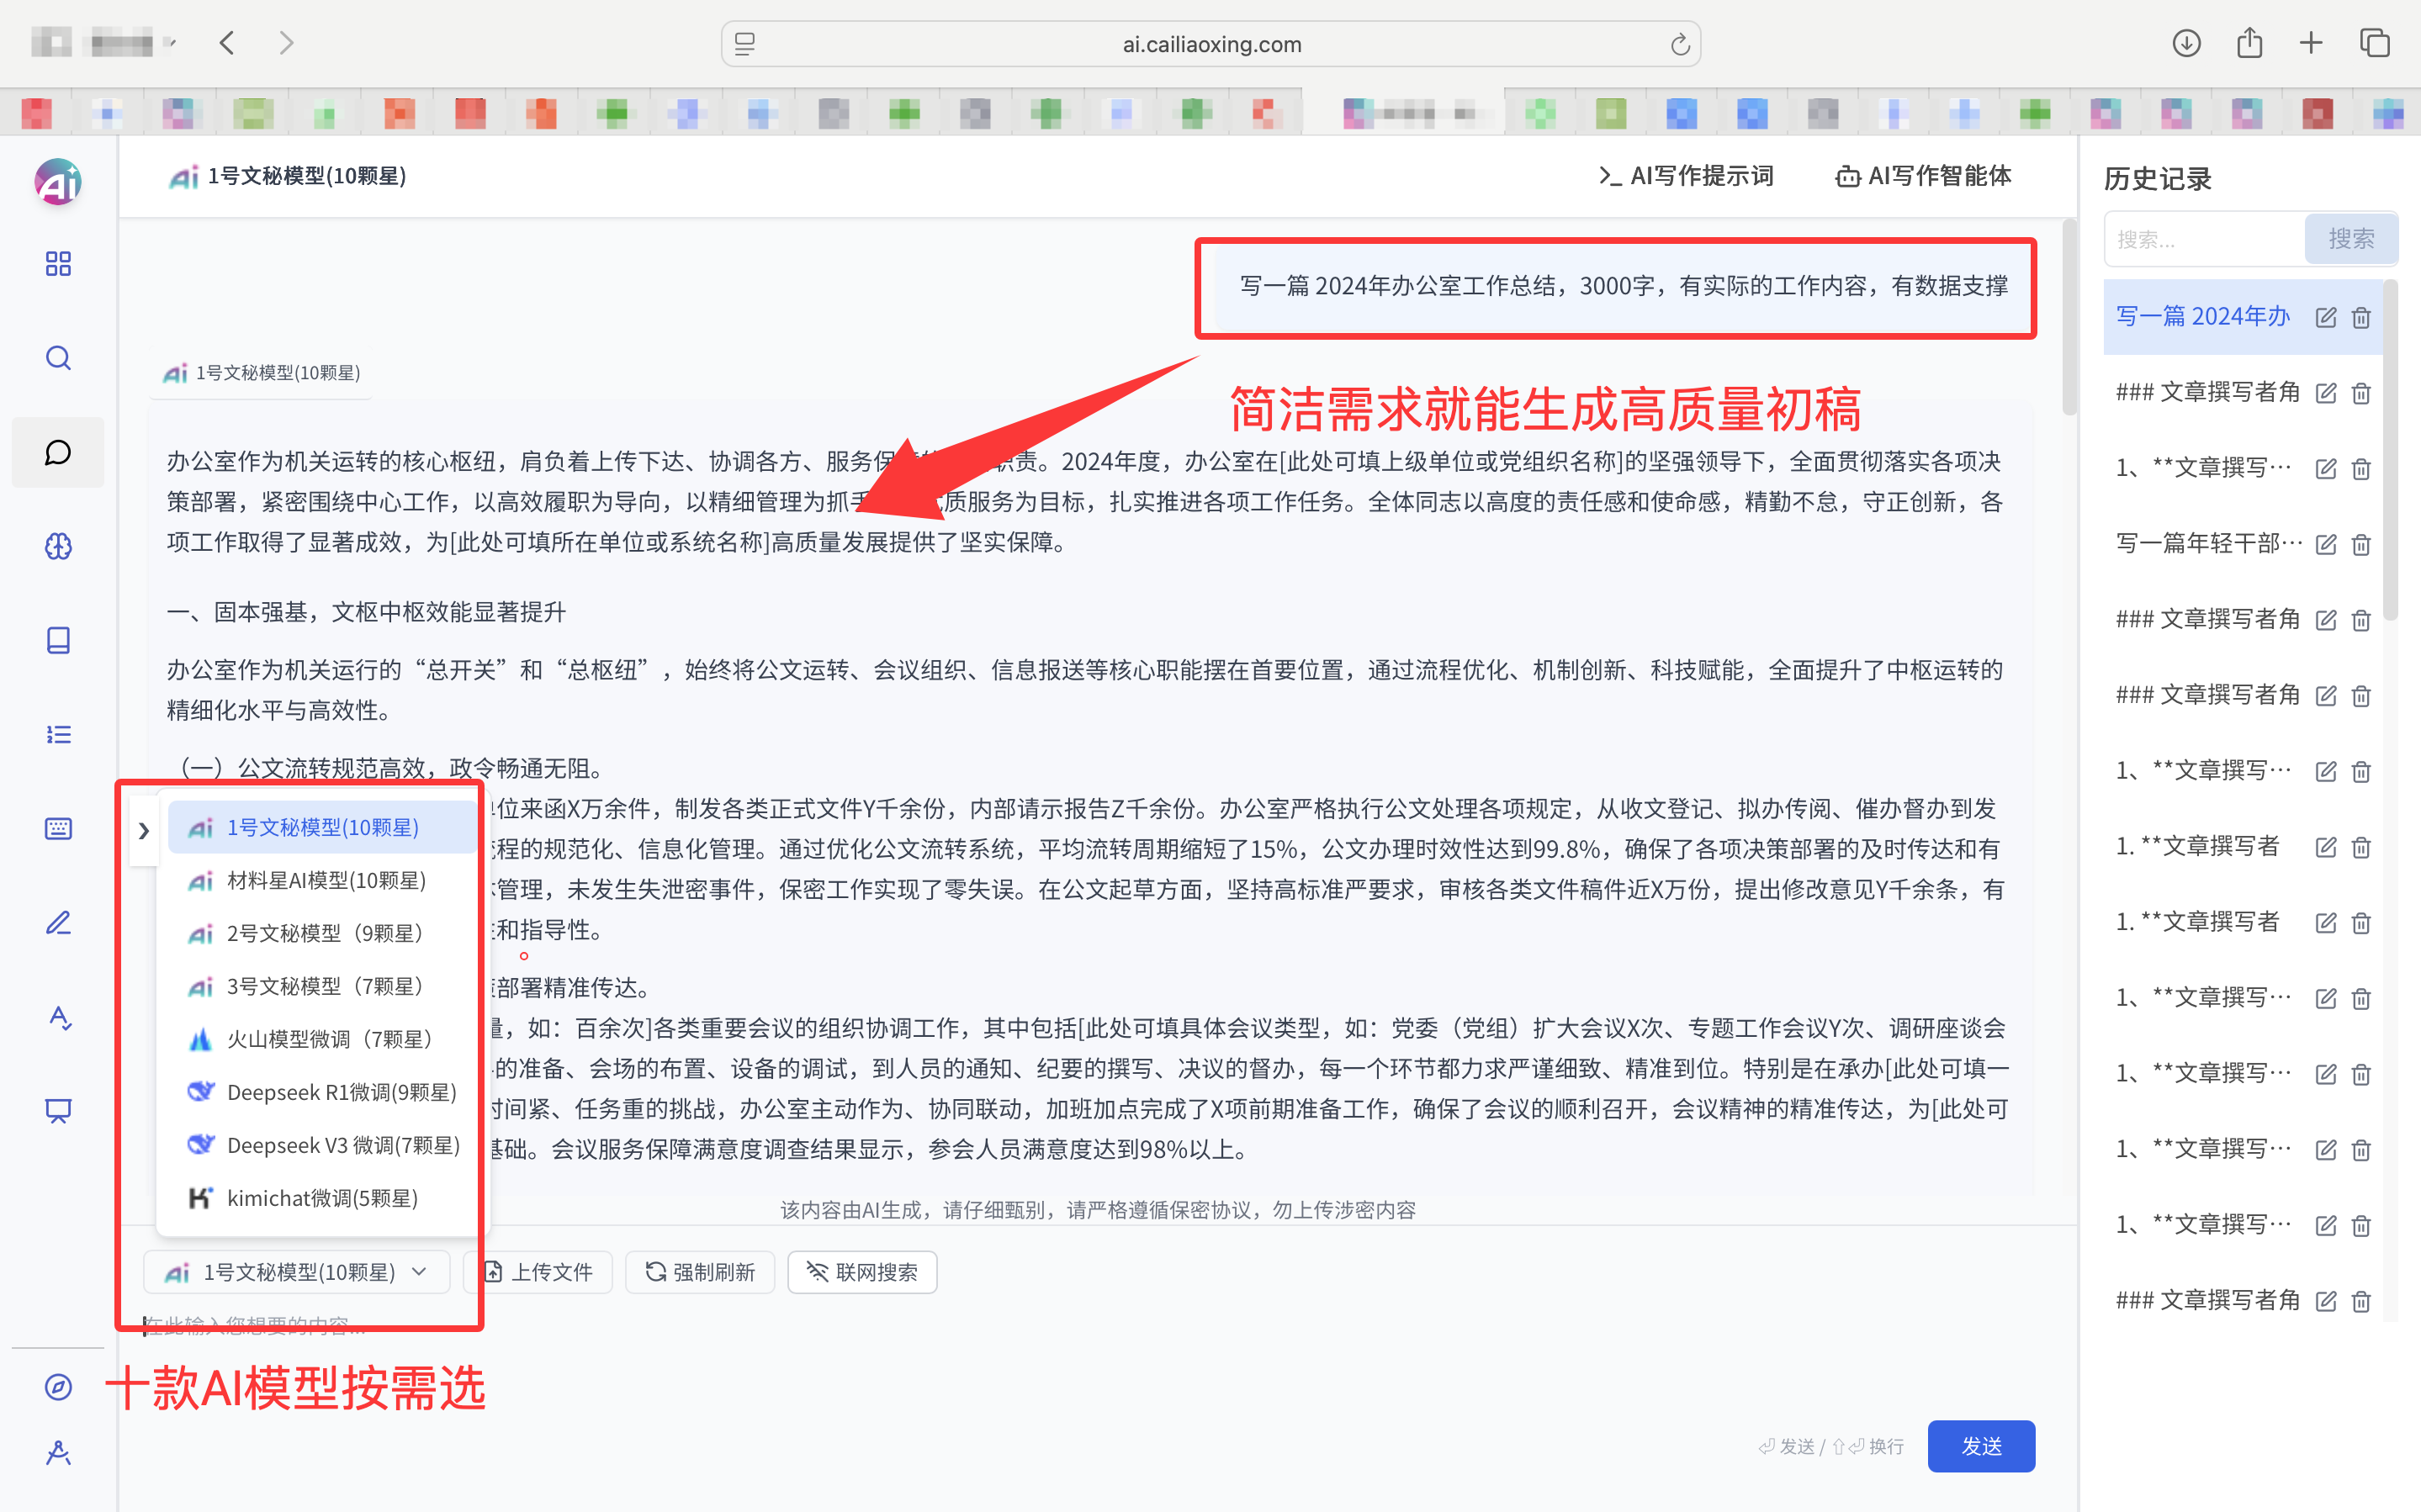The image size is (2421, 1512).
Task: Click the Safari address bar
Action: (x=1211, y=44)
